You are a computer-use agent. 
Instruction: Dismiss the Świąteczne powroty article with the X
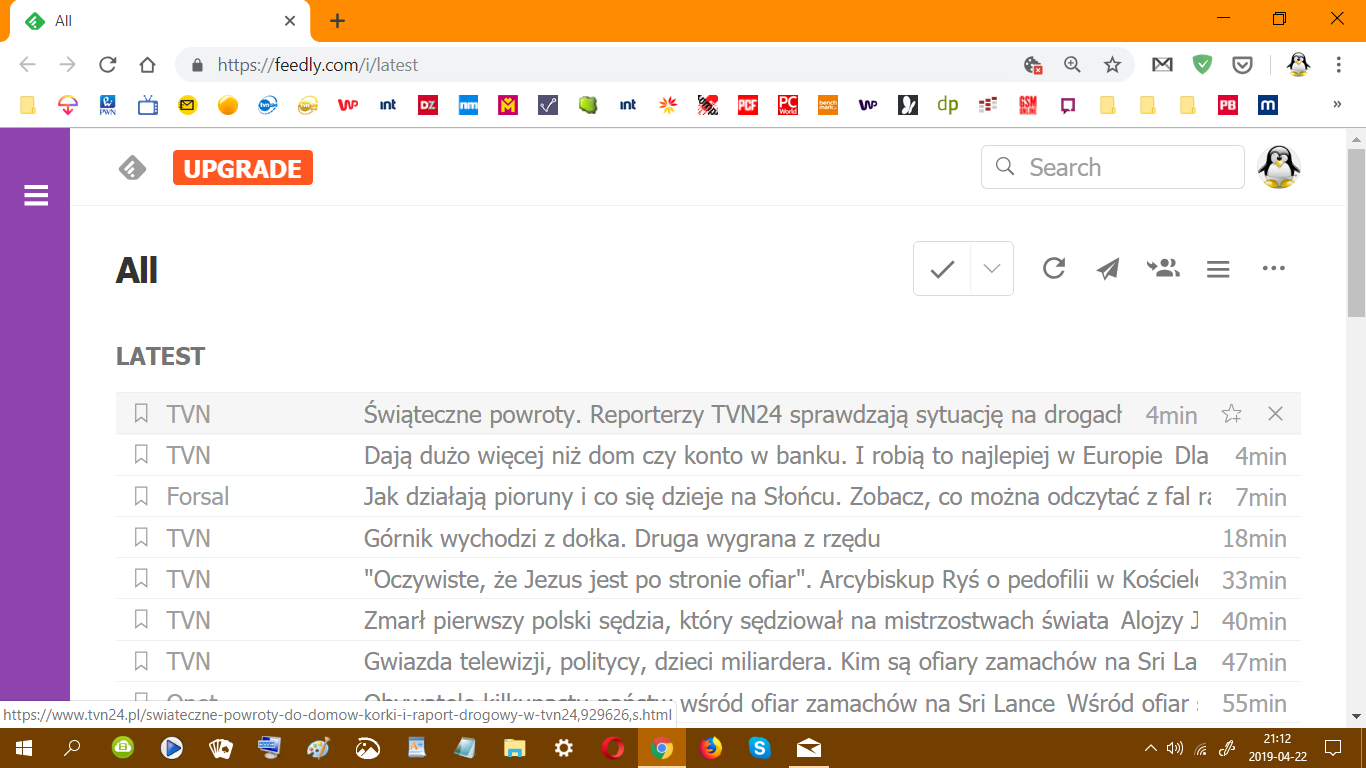1275,414
